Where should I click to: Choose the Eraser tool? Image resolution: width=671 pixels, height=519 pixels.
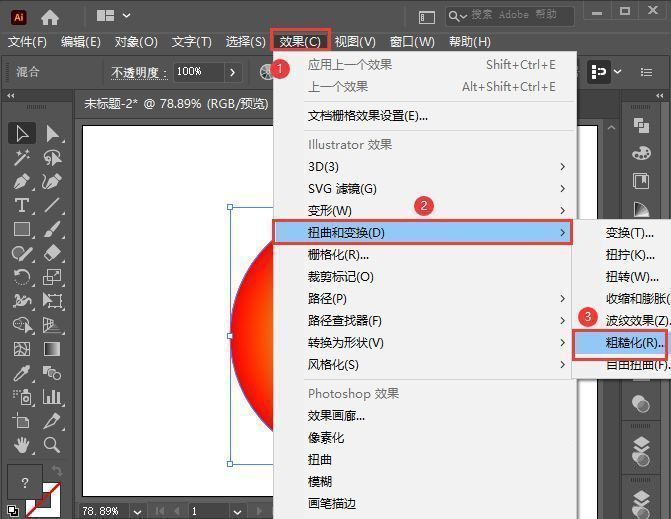click(52, 253)
